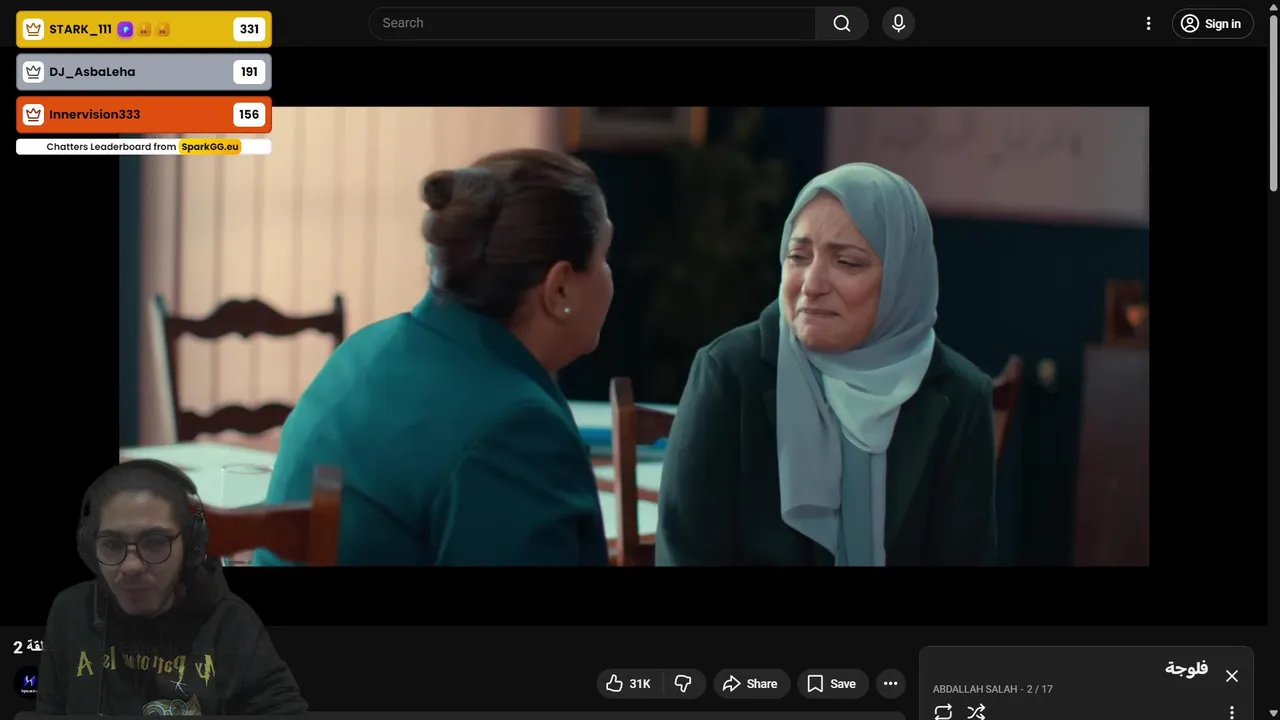Open the فلوجة playlist title
The width and height of the screenshot is (1280, 720).
1186,668
